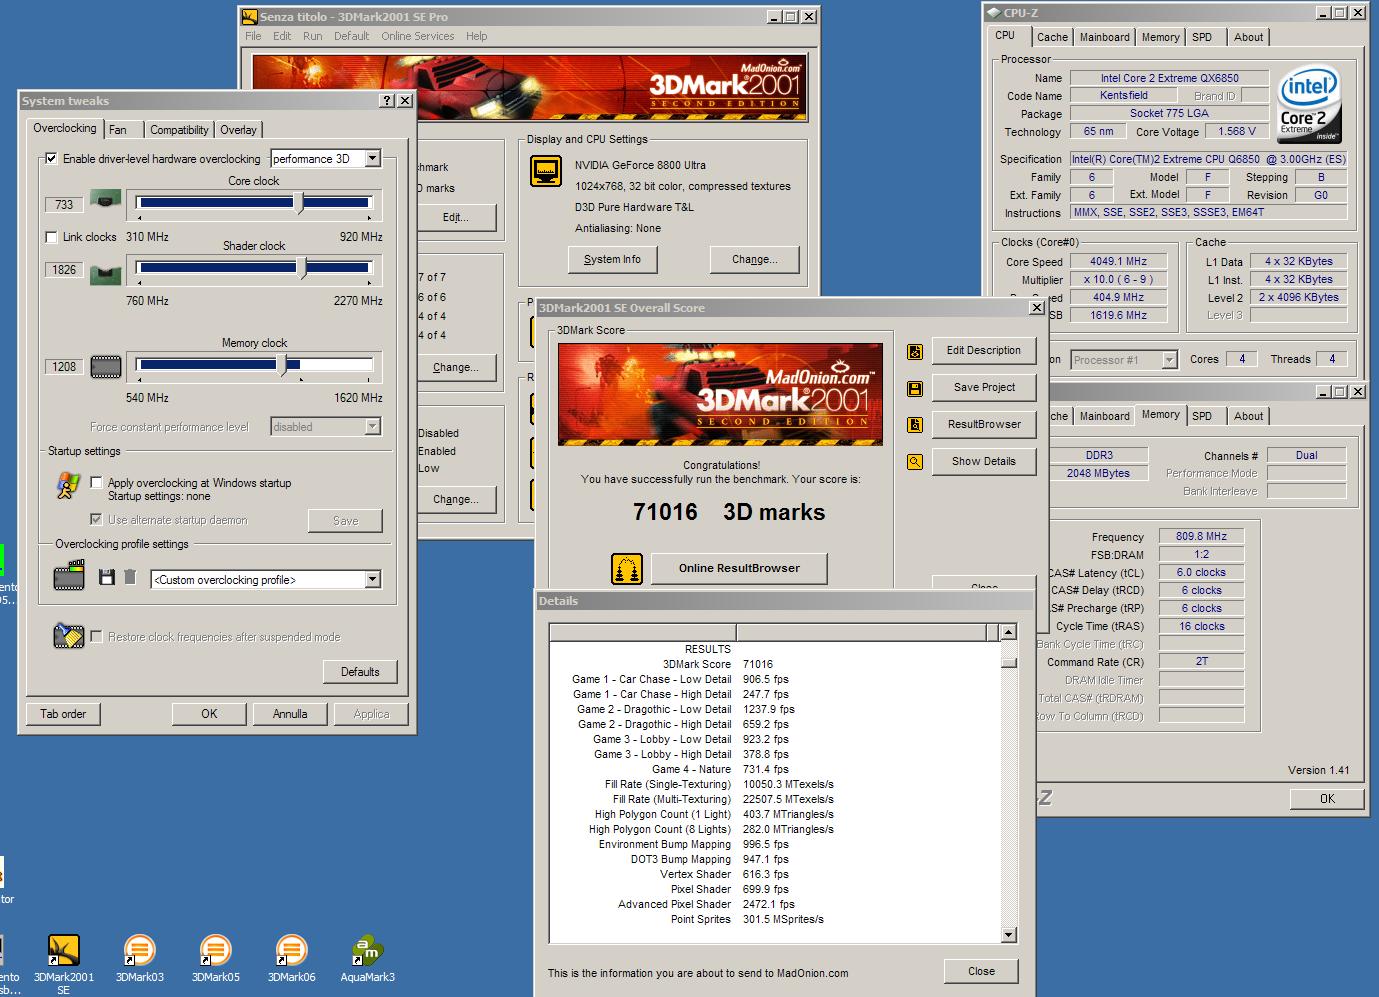Image resolution: width=1379 pixels, height=997 pixels.
Task: Click the Tab order button
Action: coord(63,714)
